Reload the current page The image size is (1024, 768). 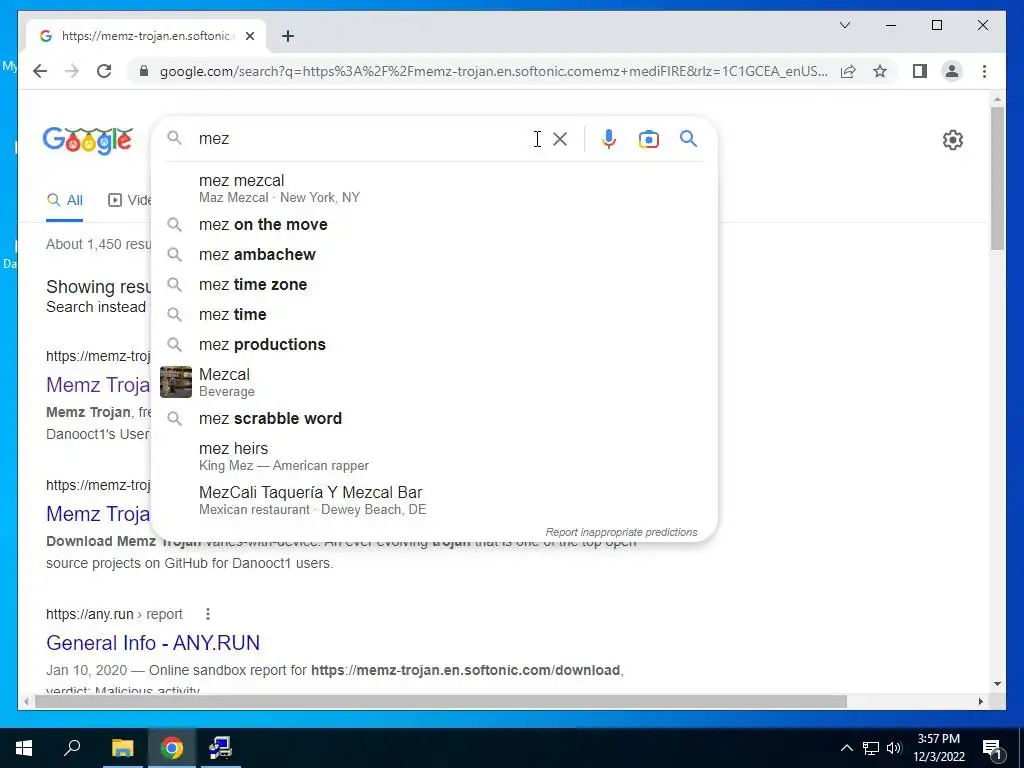pyautogui.click(x=104, y=71)
